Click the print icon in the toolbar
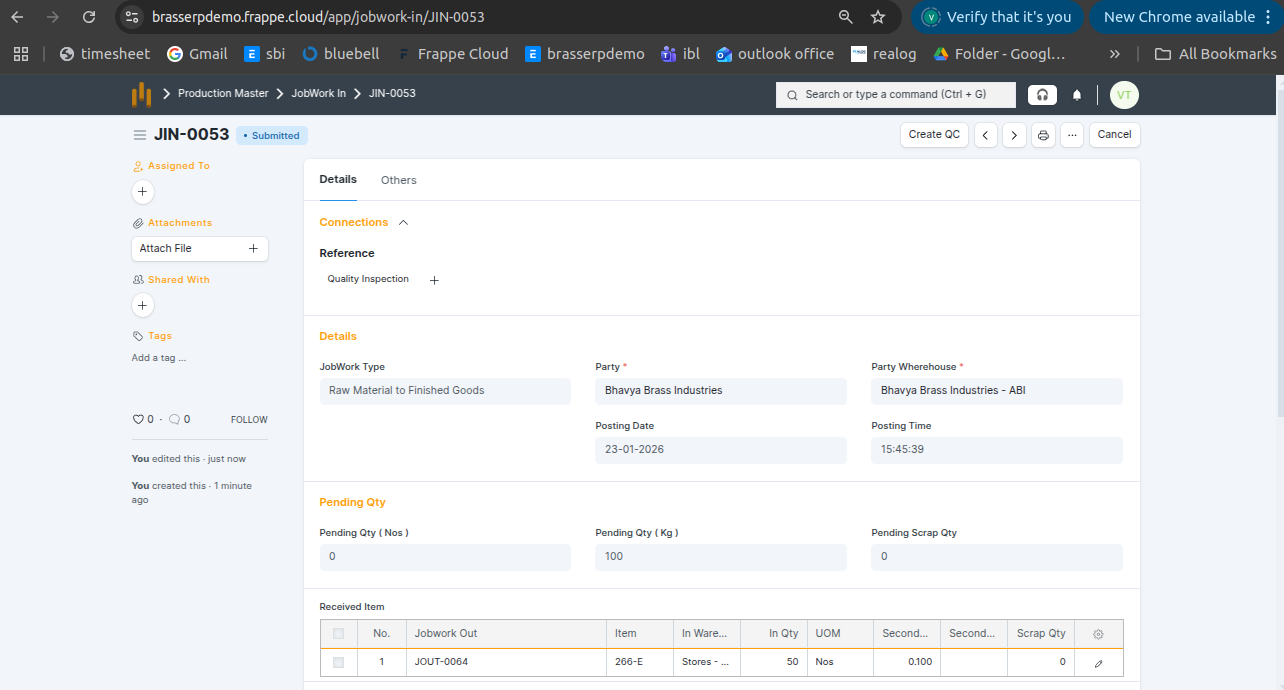Image resolution: width=1284 pixels, height=690 pixels. coord(1043,135)
